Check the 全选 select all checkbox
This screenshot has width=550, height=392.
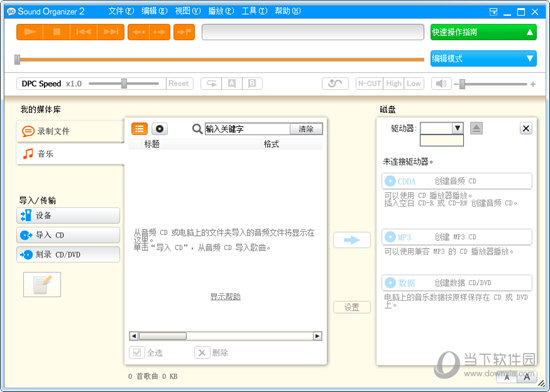pyautogui.click(x=137, y=352)
